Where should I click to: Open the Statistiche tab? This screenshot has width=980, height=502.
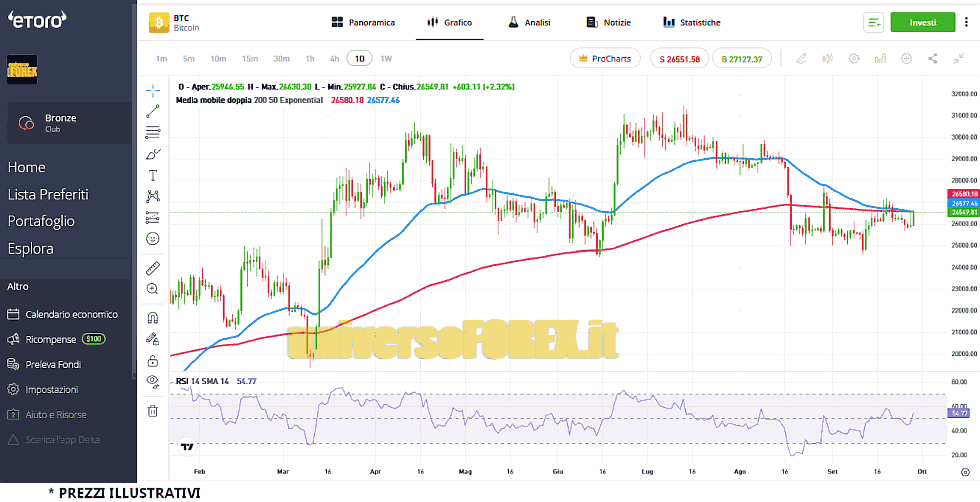click(x=691, y=22)
